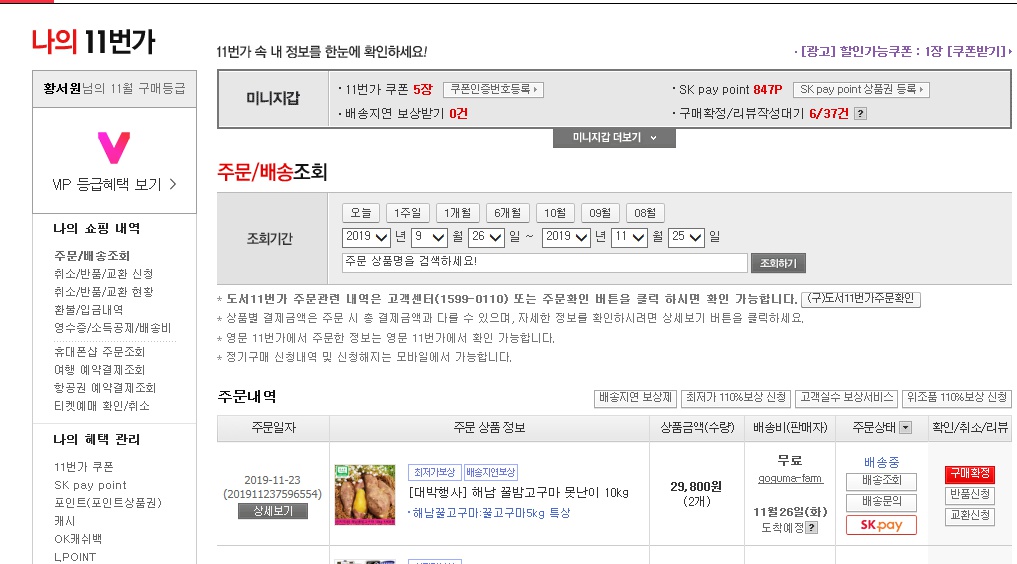Viewport: 1017px width, 564px height.
Task: Click the 교환신청 button
Action: [x=970, y=516]
